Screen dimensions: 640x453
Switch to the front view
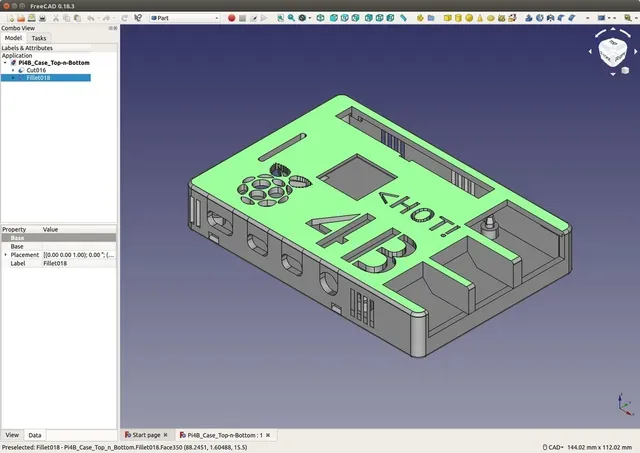coord(334,18)
